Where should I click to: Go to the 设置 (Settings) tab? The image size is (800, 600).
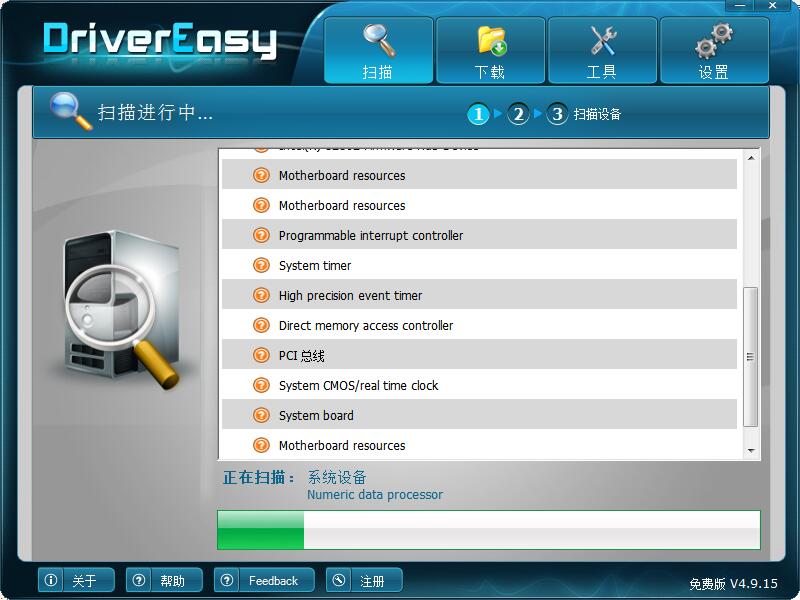click(x=714, y=50)
